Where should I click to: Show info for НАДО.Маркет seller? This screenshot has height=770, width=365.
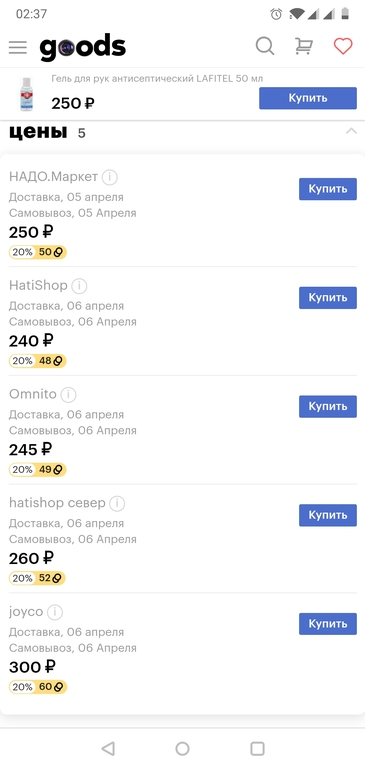[x=110, y=177]
